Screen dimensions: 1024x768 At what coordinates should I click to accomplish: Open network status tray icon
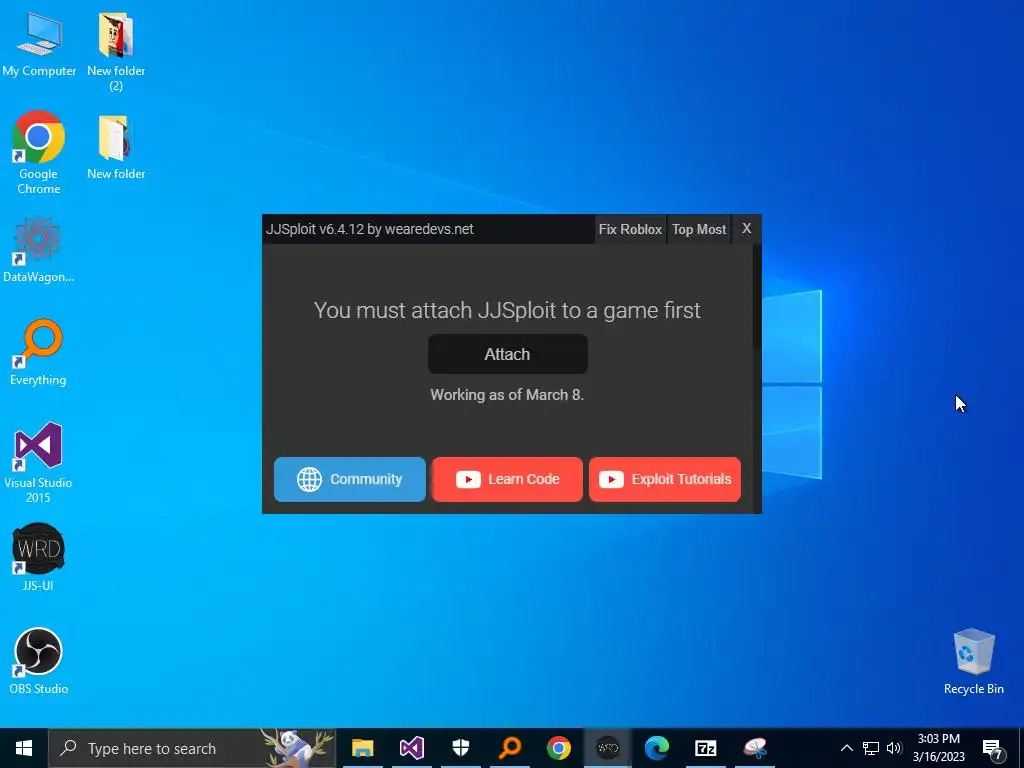click(x=871, y=748)
